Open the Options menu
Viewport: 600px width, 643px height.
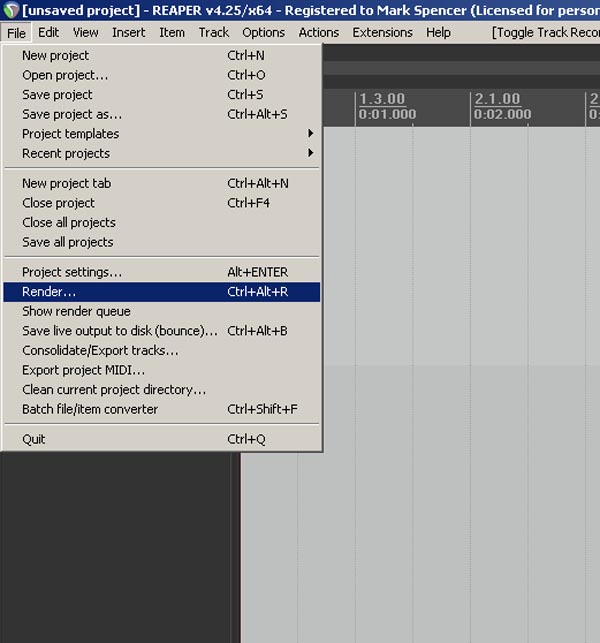(263, 32)
